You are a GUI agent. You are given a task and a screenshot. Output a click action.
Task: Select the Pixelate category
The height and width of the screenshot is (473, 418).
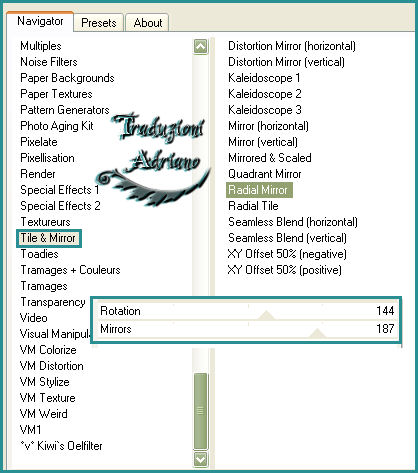point(39,142)
